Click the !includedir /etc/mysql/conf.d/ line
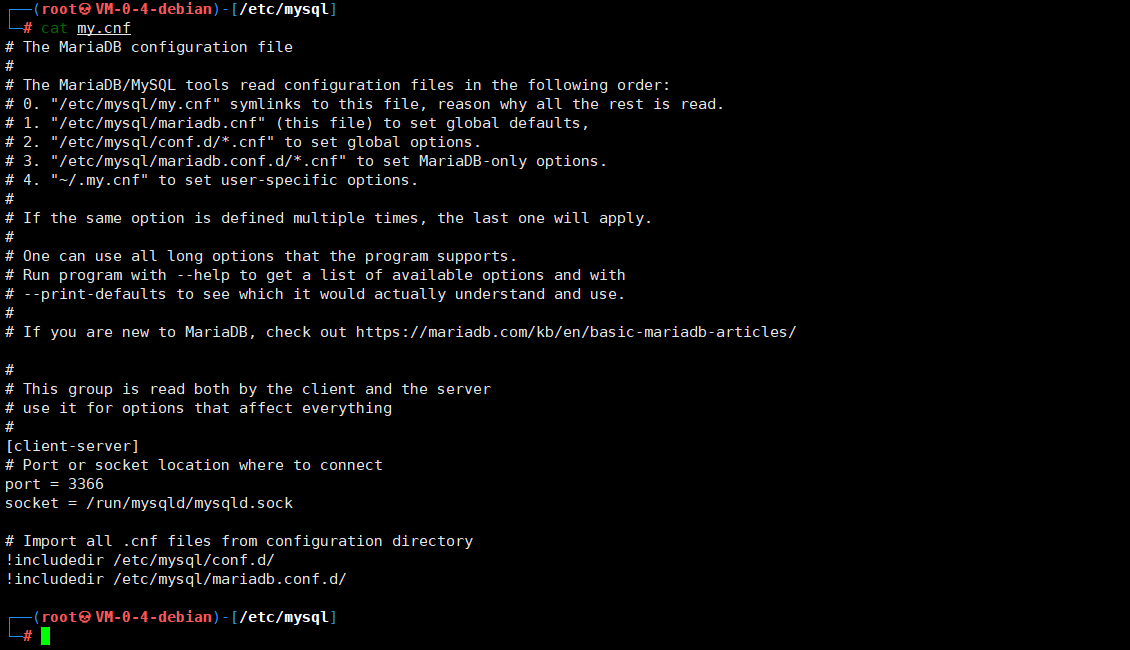1130x650 pixels. pyautogui.click(x=140, y=560)
